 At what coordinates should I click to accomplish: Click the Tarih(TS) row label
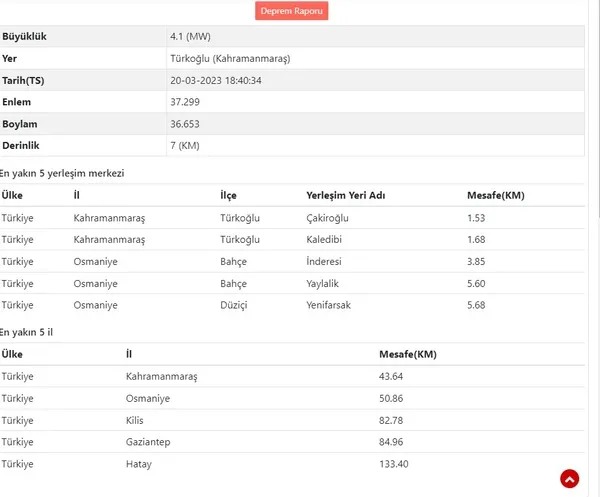(23, 81)
